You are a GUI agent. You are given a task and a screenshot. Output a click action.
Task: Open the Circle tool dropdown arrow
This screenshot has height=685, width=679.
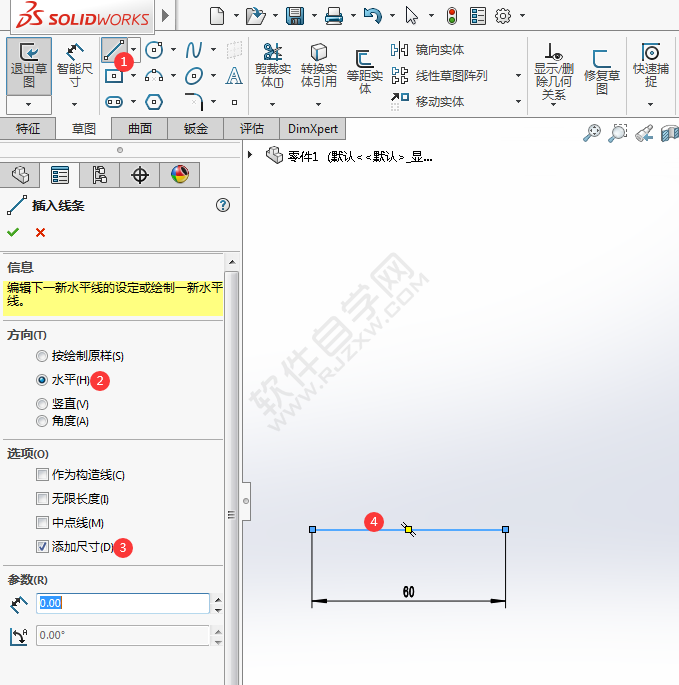click(x=173, y=50)
